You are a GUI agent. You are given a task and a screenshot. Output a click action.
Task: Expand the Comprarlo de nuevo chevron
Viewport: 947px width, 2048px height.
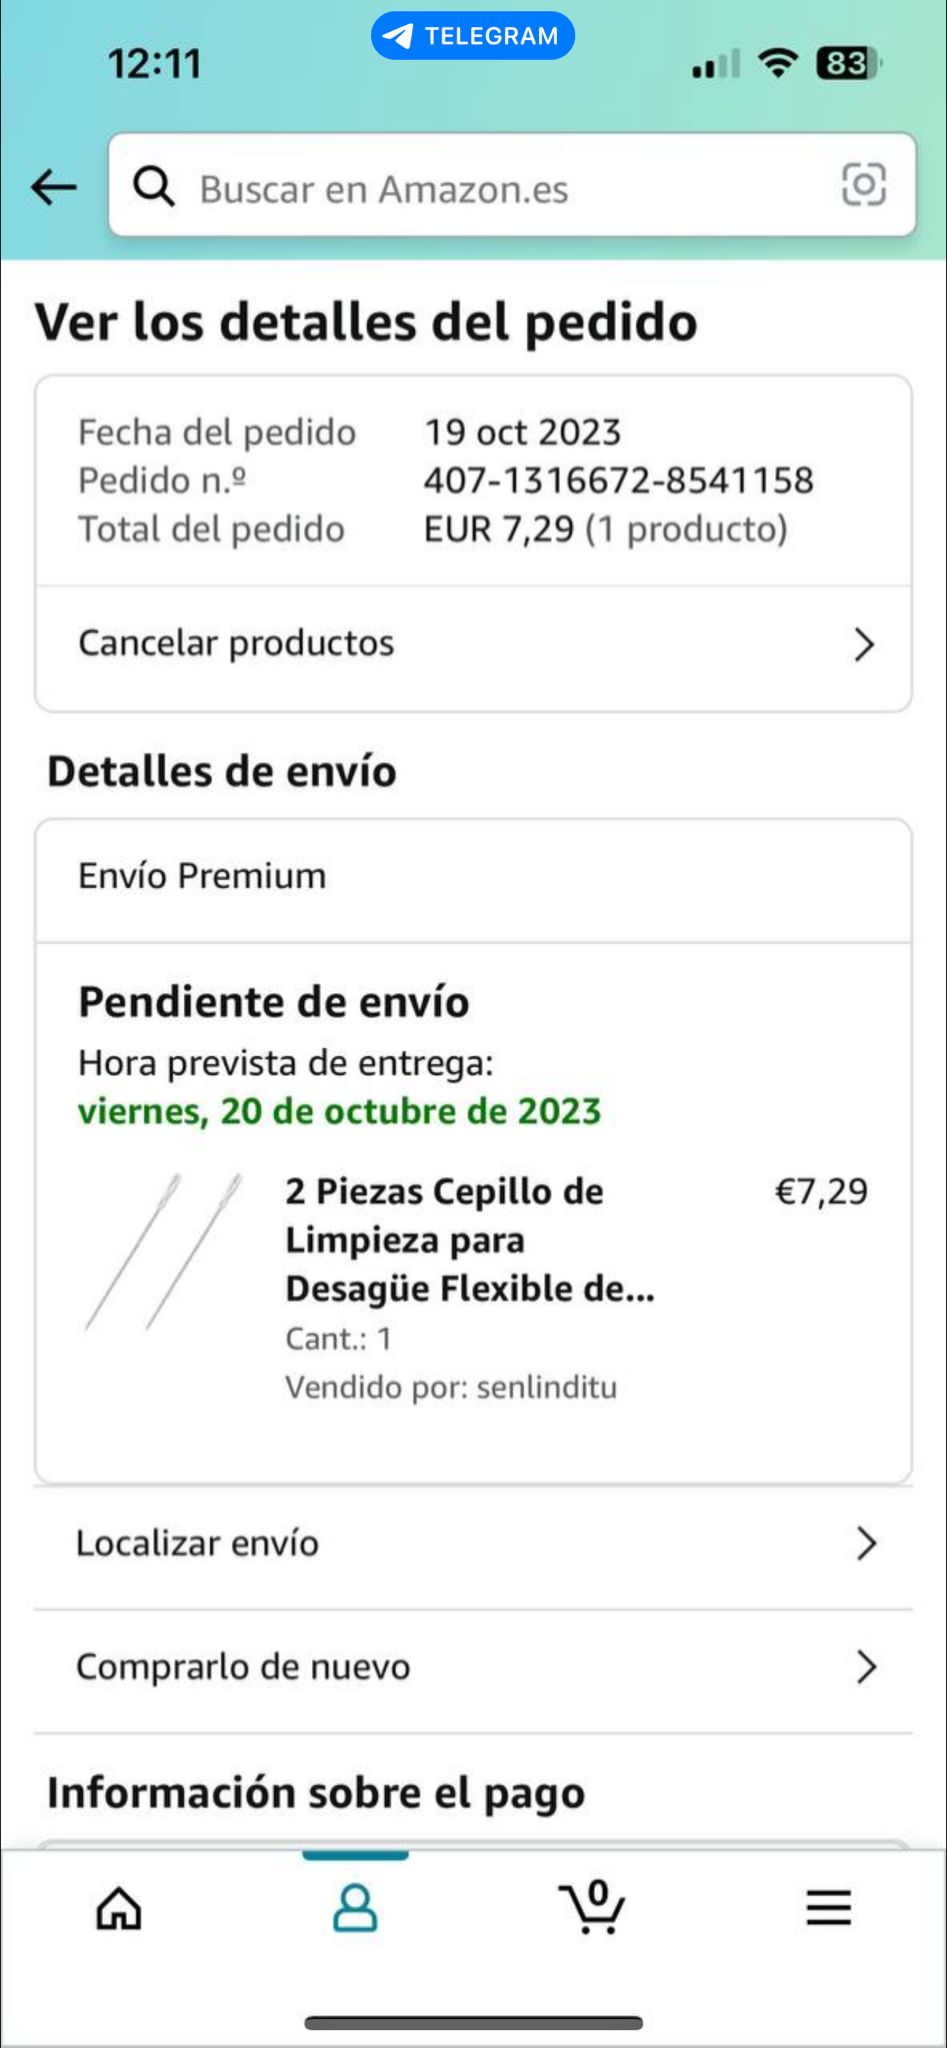[866, 1667]
